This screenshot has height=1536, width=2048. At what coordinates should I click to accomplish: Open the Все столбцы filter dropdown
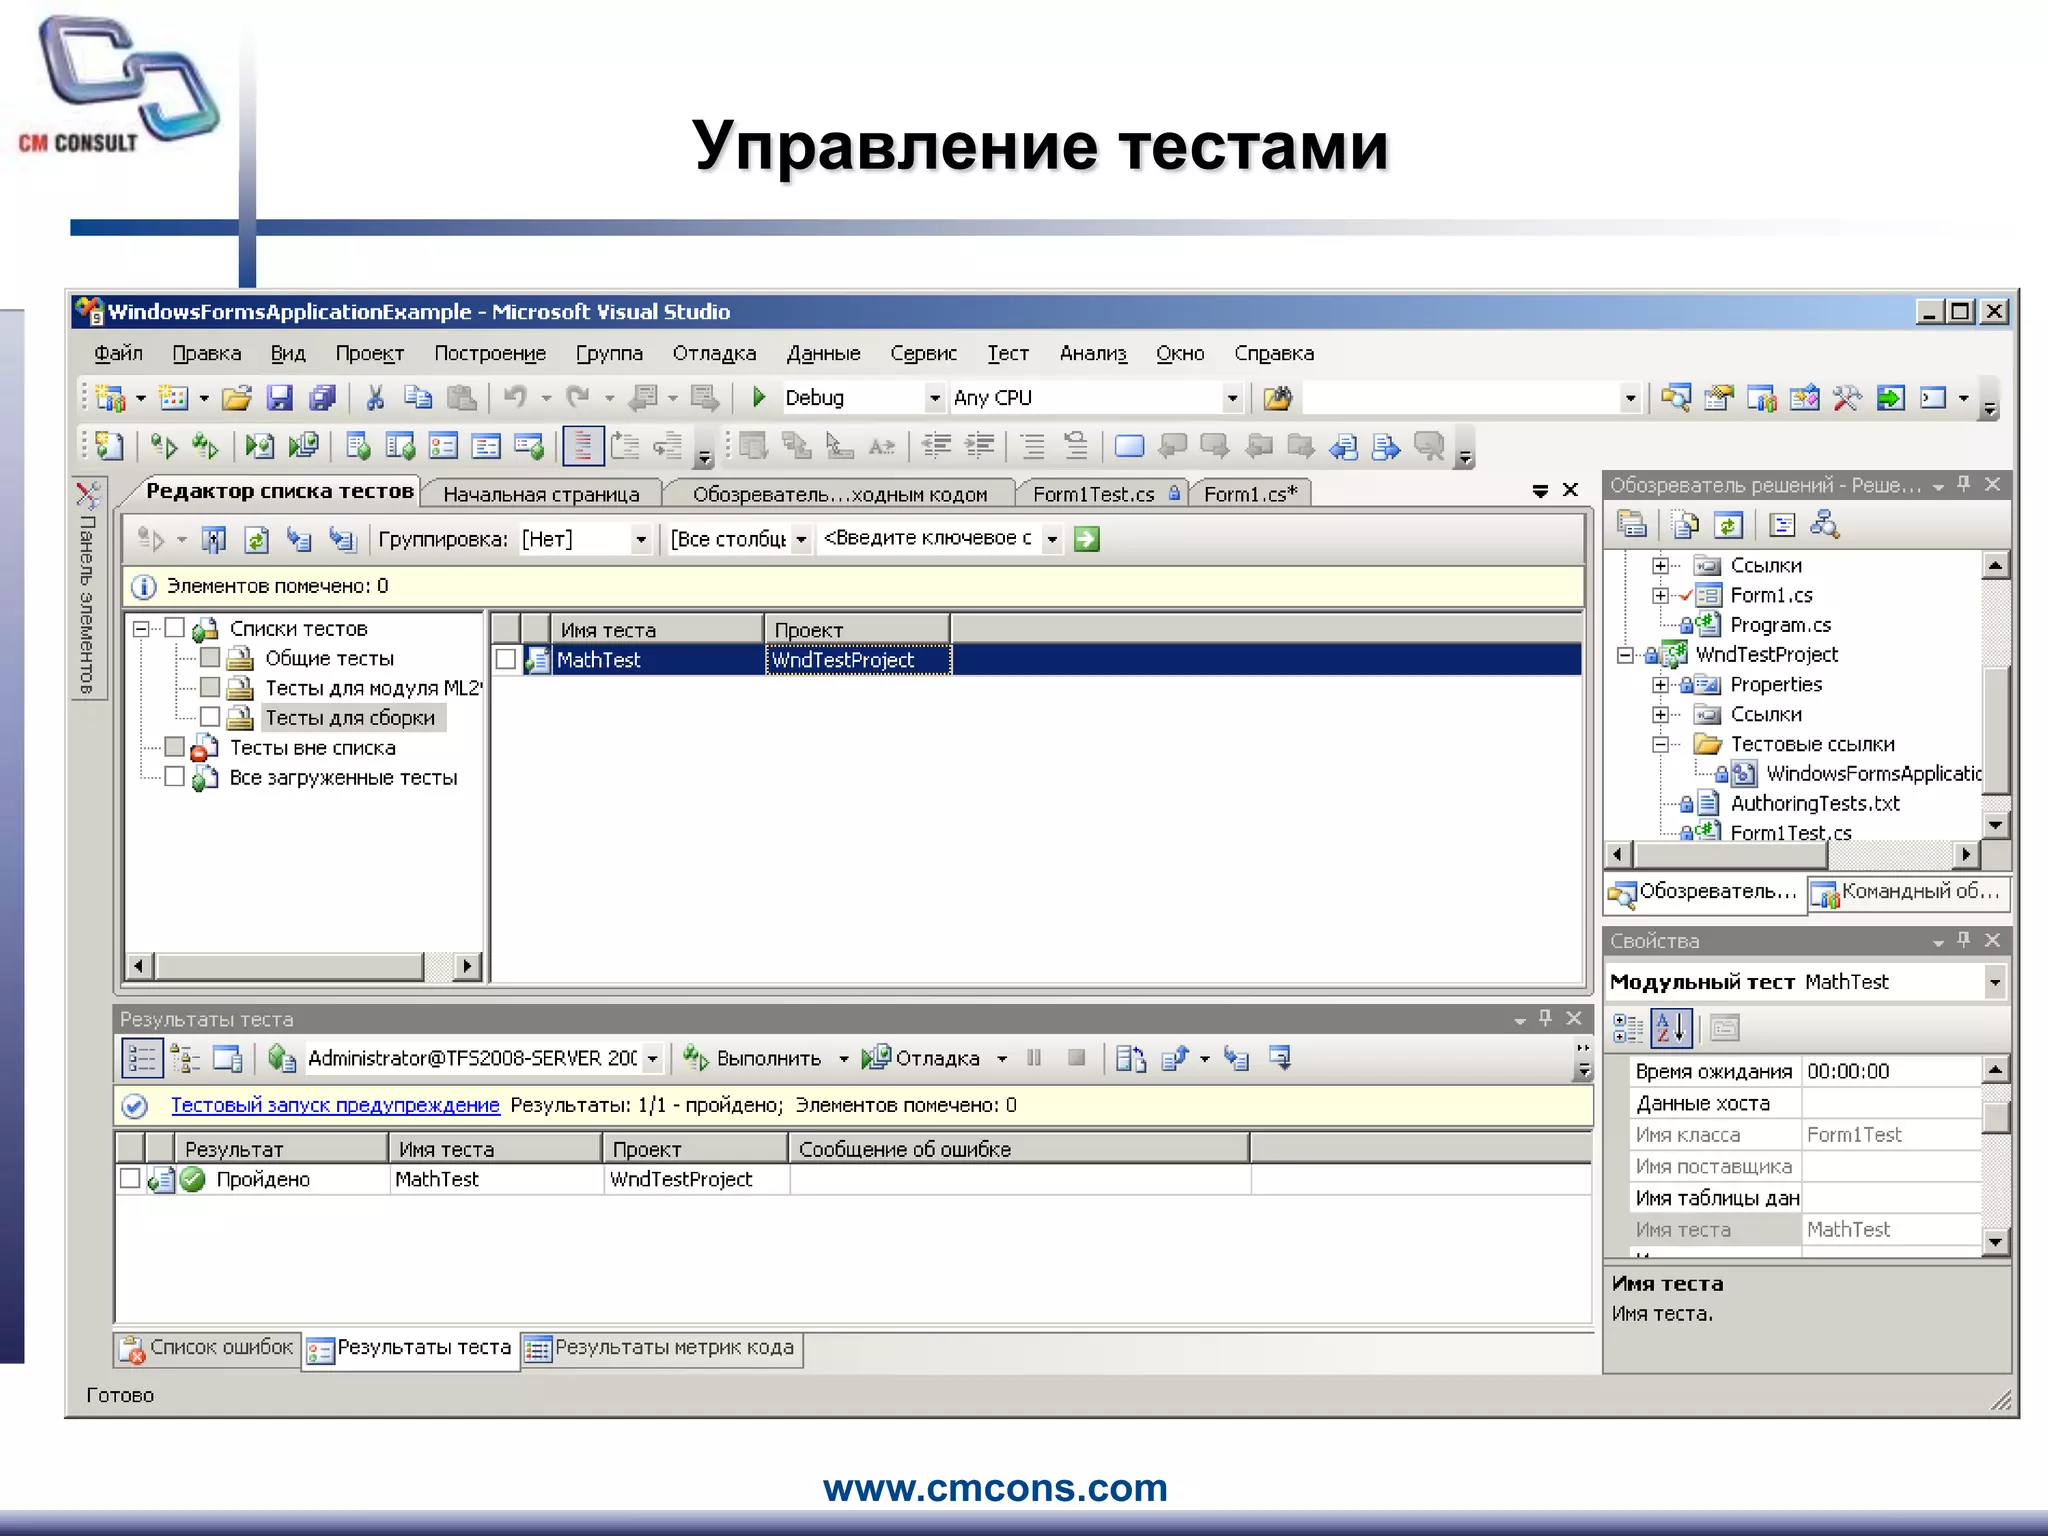pos(800,540)
